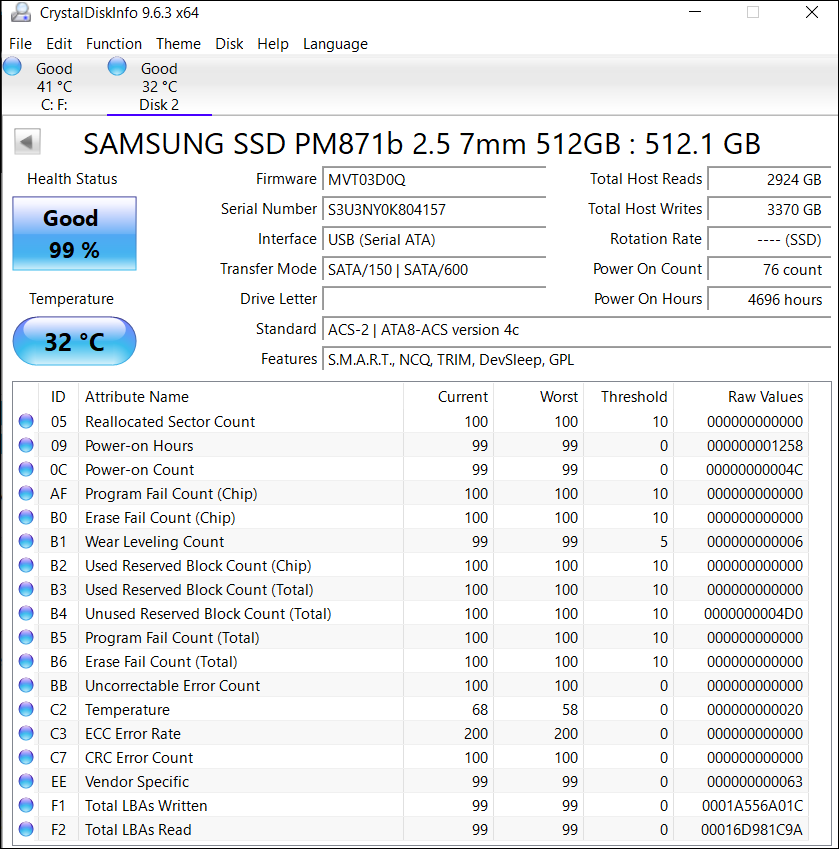Image resolution: width=839 pixels, height=849 pixels.
Task: Click the Disk 2 status orb
Action: click(x=117, y=67)
